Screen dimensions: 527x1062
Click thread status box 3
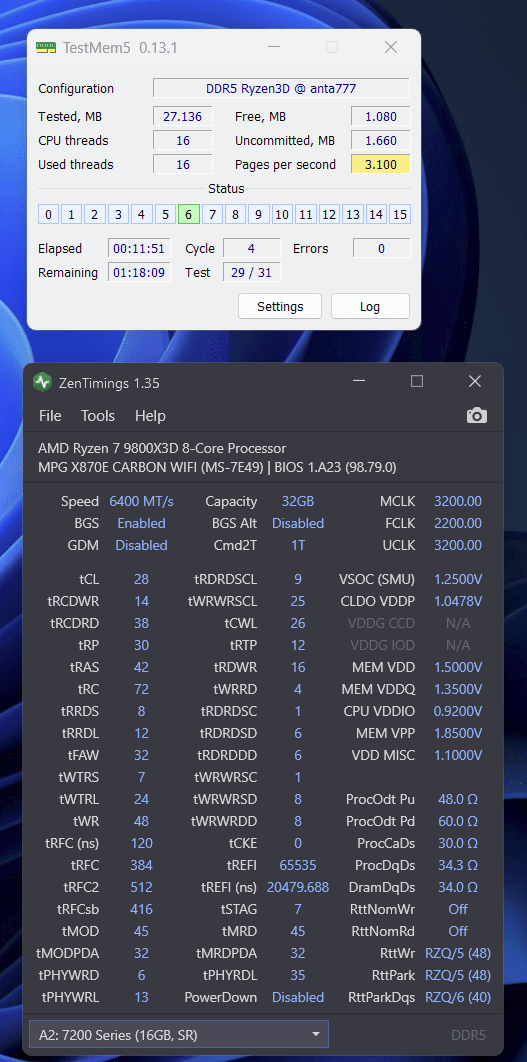(118, 215)
